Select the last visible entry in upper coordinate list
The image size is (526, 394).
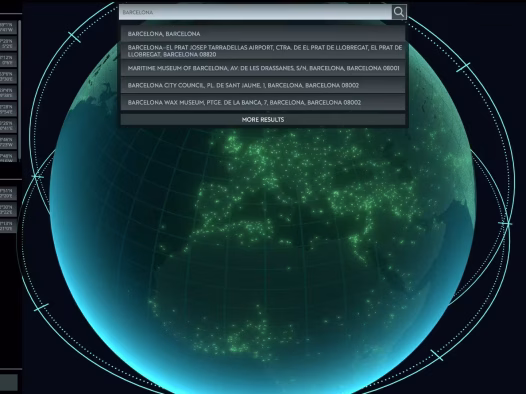[8, 157]
